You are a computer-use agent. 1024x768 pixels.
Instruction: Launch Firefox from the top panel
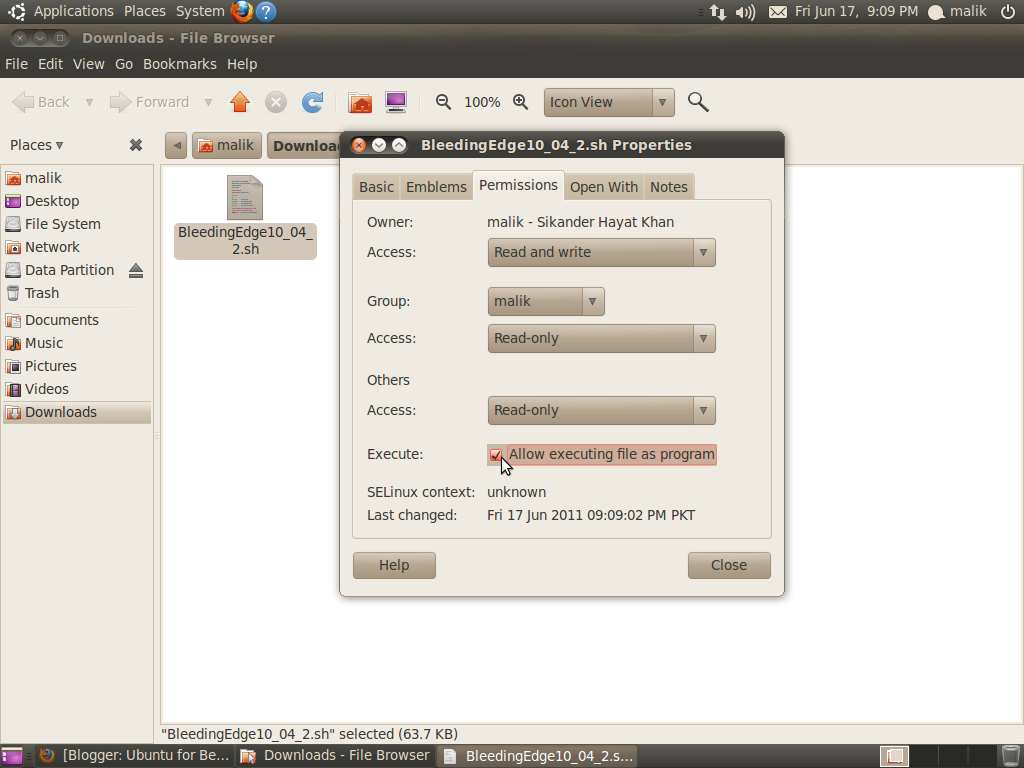pos(242,11)
